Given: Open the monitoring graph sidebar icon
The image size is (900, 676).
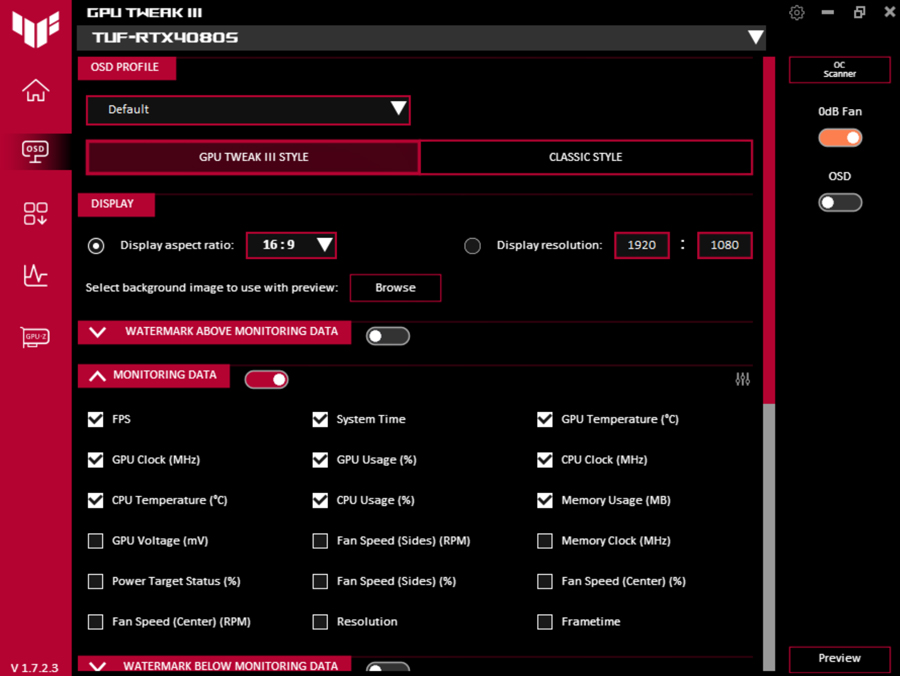Looking at the screenshot, I should (35, 275).
